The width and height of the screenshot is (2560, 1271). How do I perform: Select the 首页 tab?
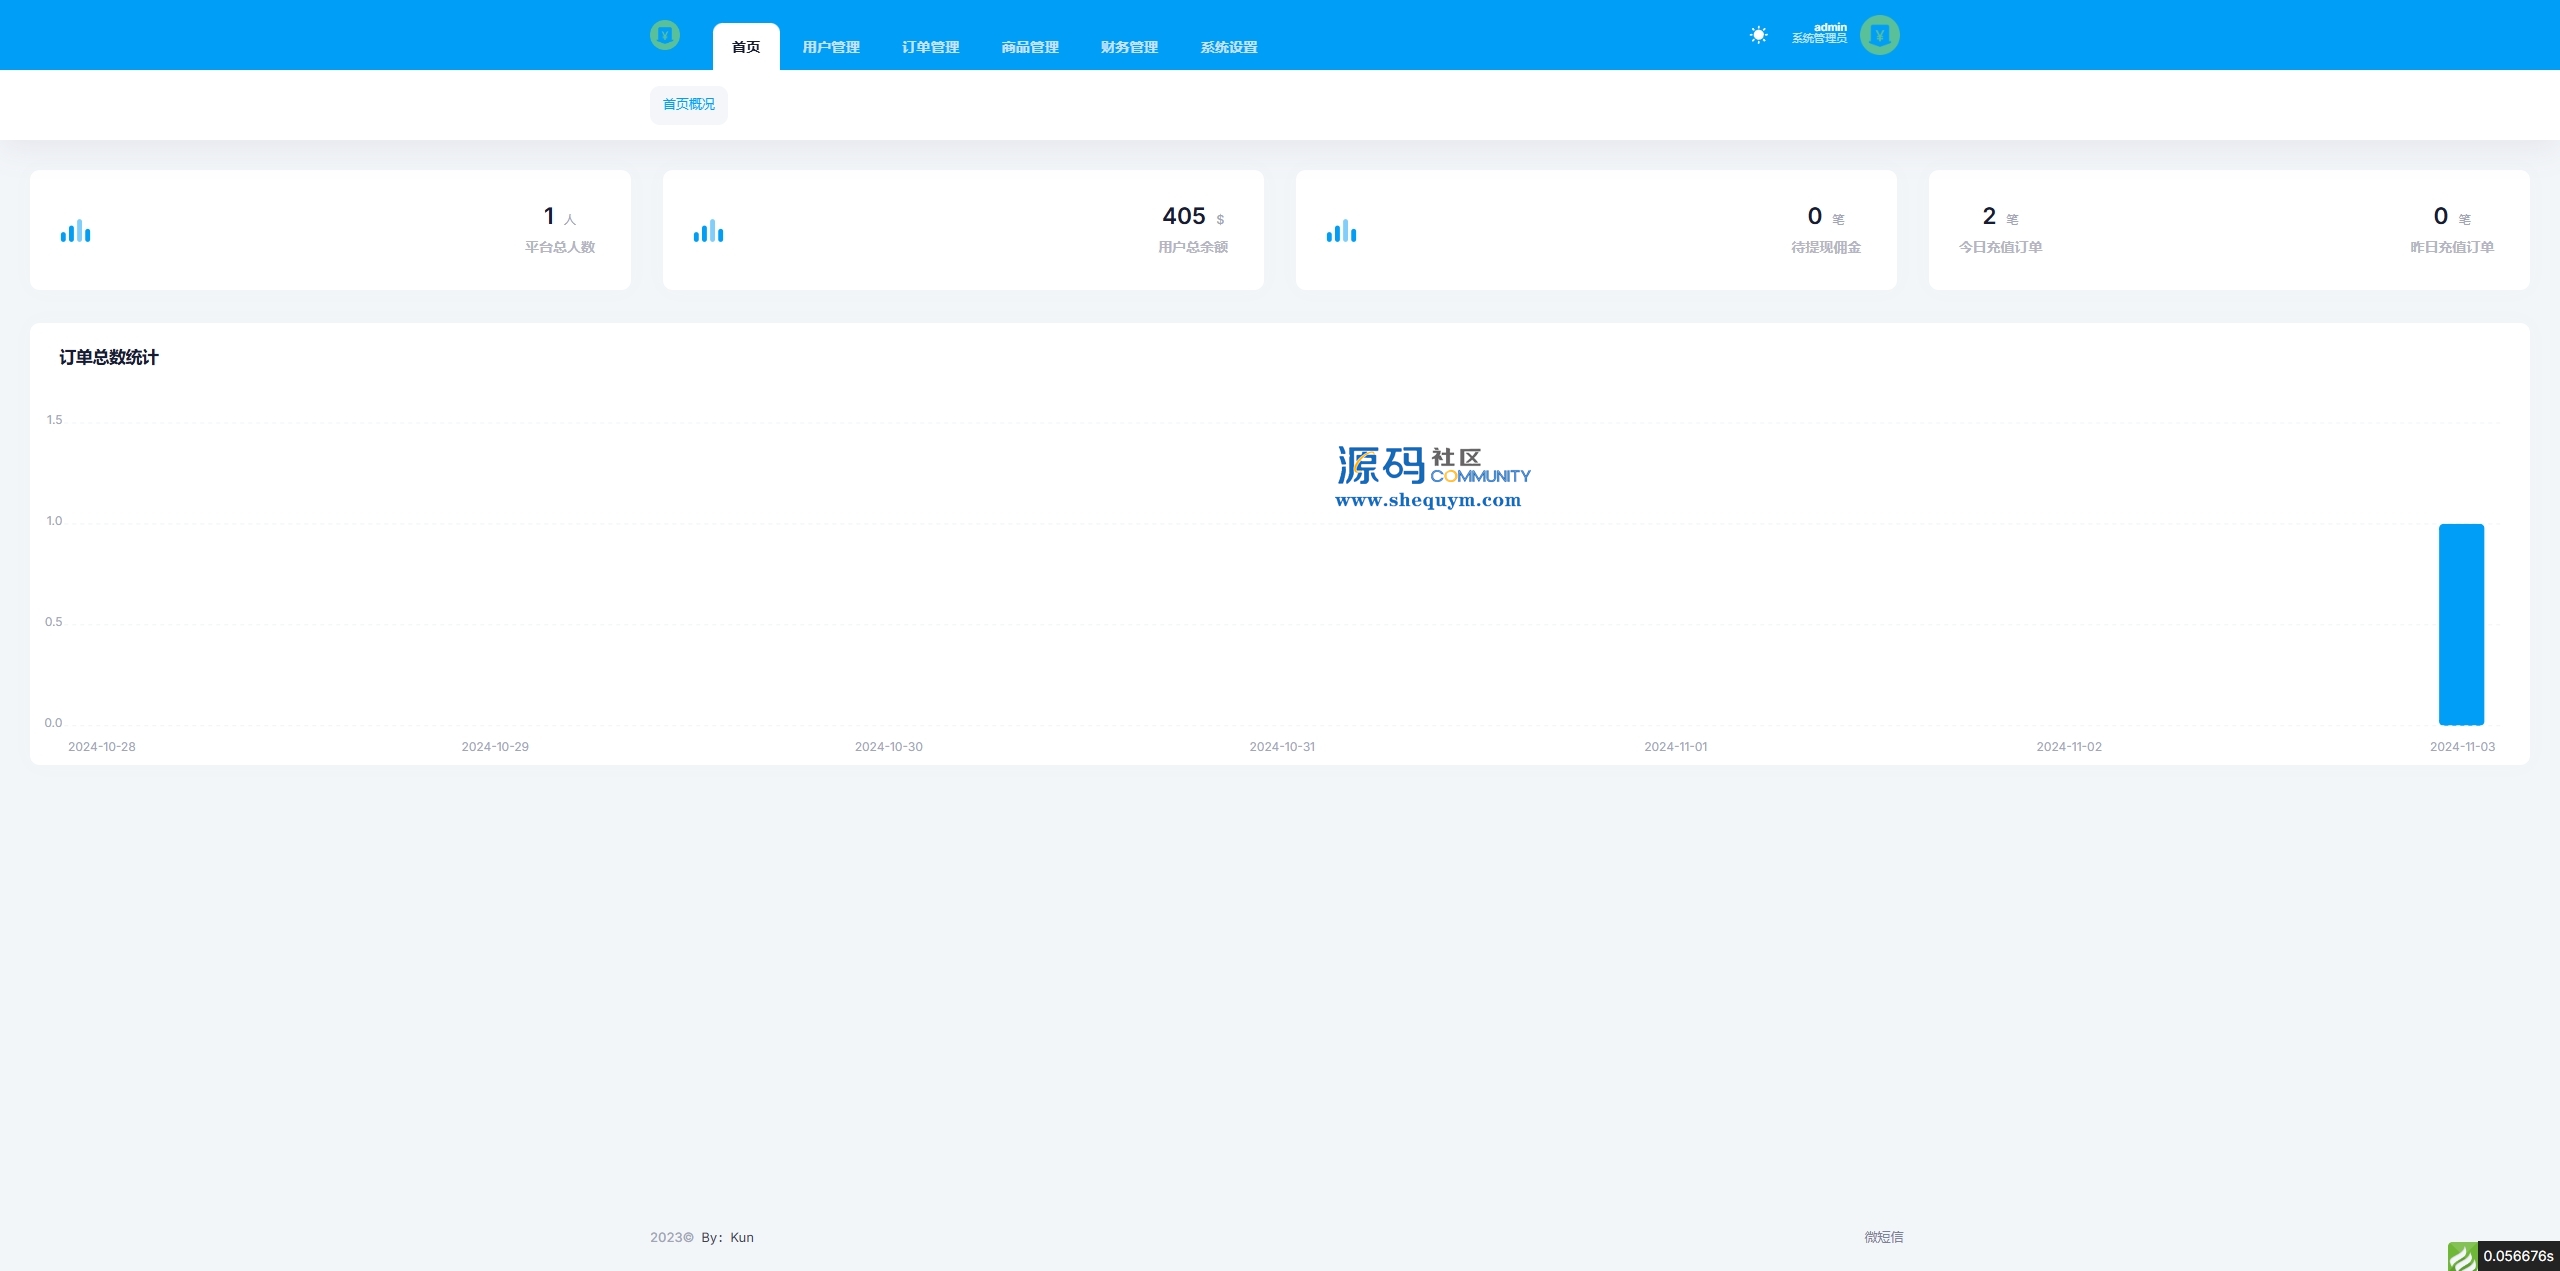745,47
